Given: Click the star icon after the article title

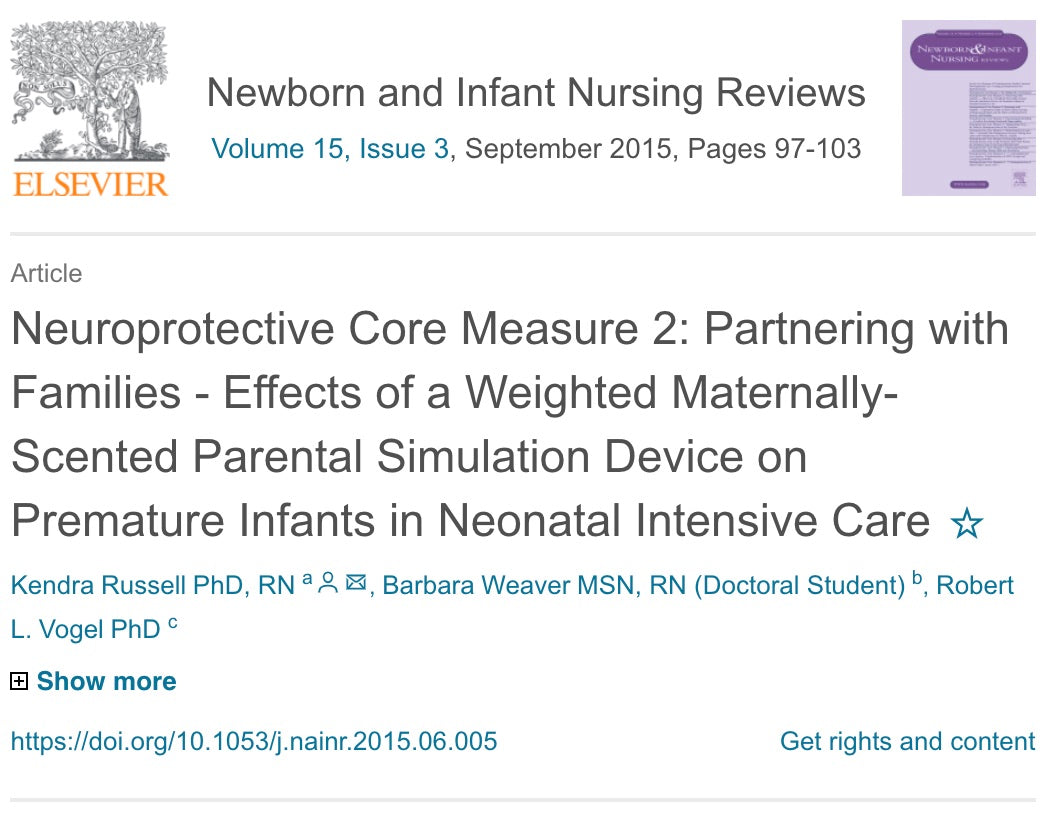Looking at the screenshot, I should pos(966,522).
